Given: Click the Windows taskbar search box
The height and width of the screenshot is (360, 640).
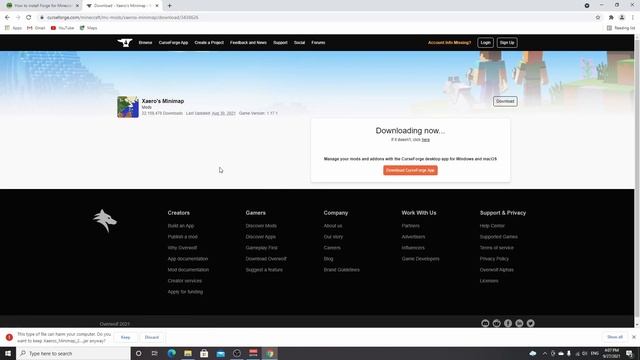Looking at the screenshot, I should point(73,353).
